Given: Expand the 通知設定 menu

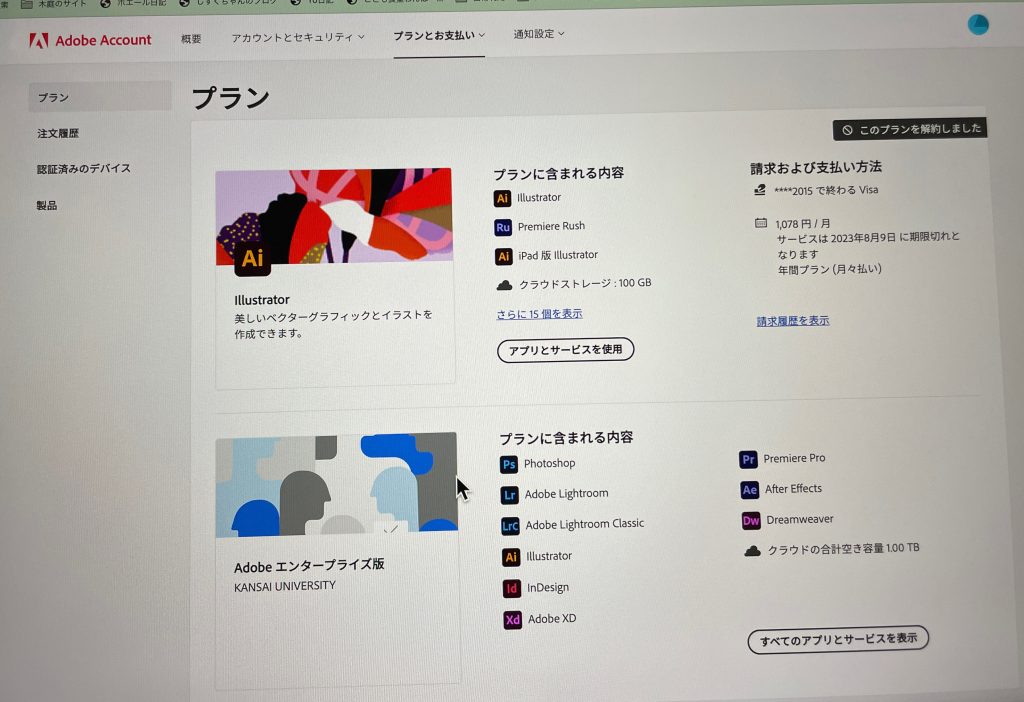Looking at the screenshot, I should [x=539, y=34].
